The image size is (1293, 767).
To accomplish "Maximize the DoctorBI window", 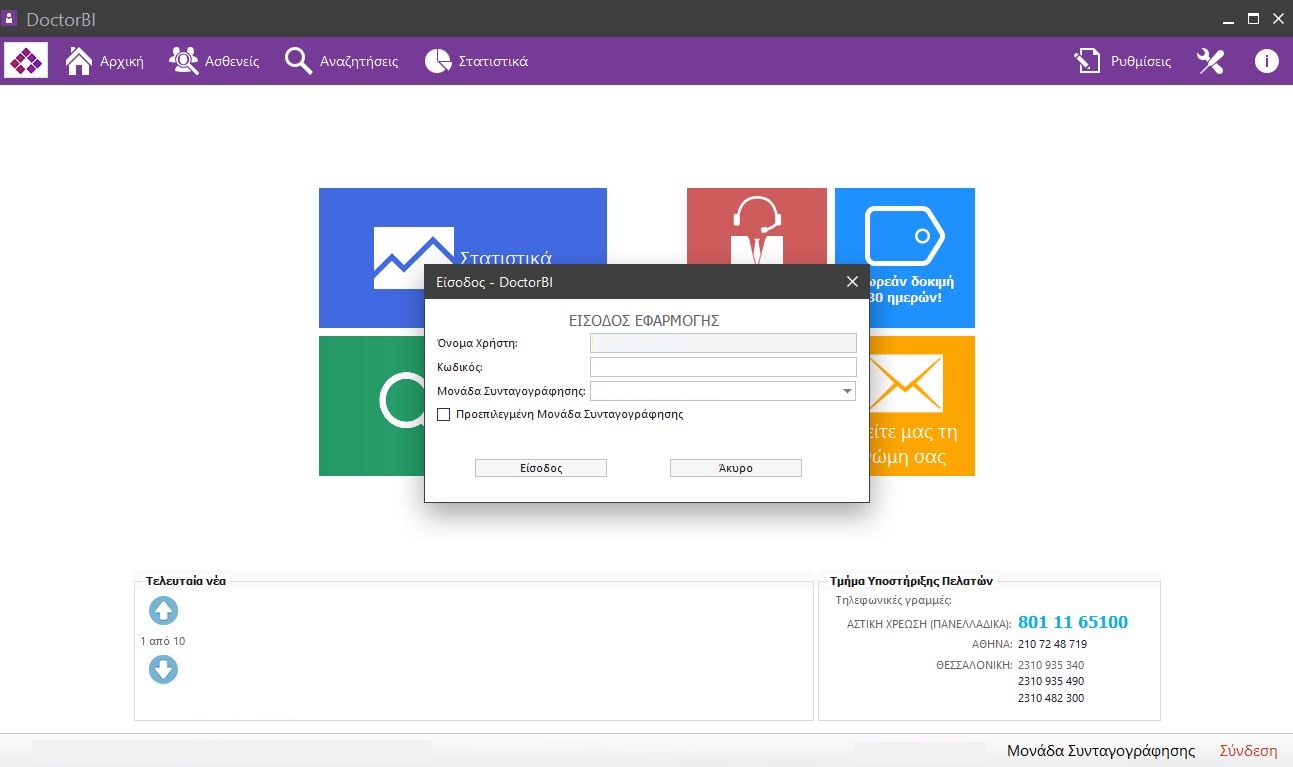I will pyautogui.click(x=1254, y=18).
